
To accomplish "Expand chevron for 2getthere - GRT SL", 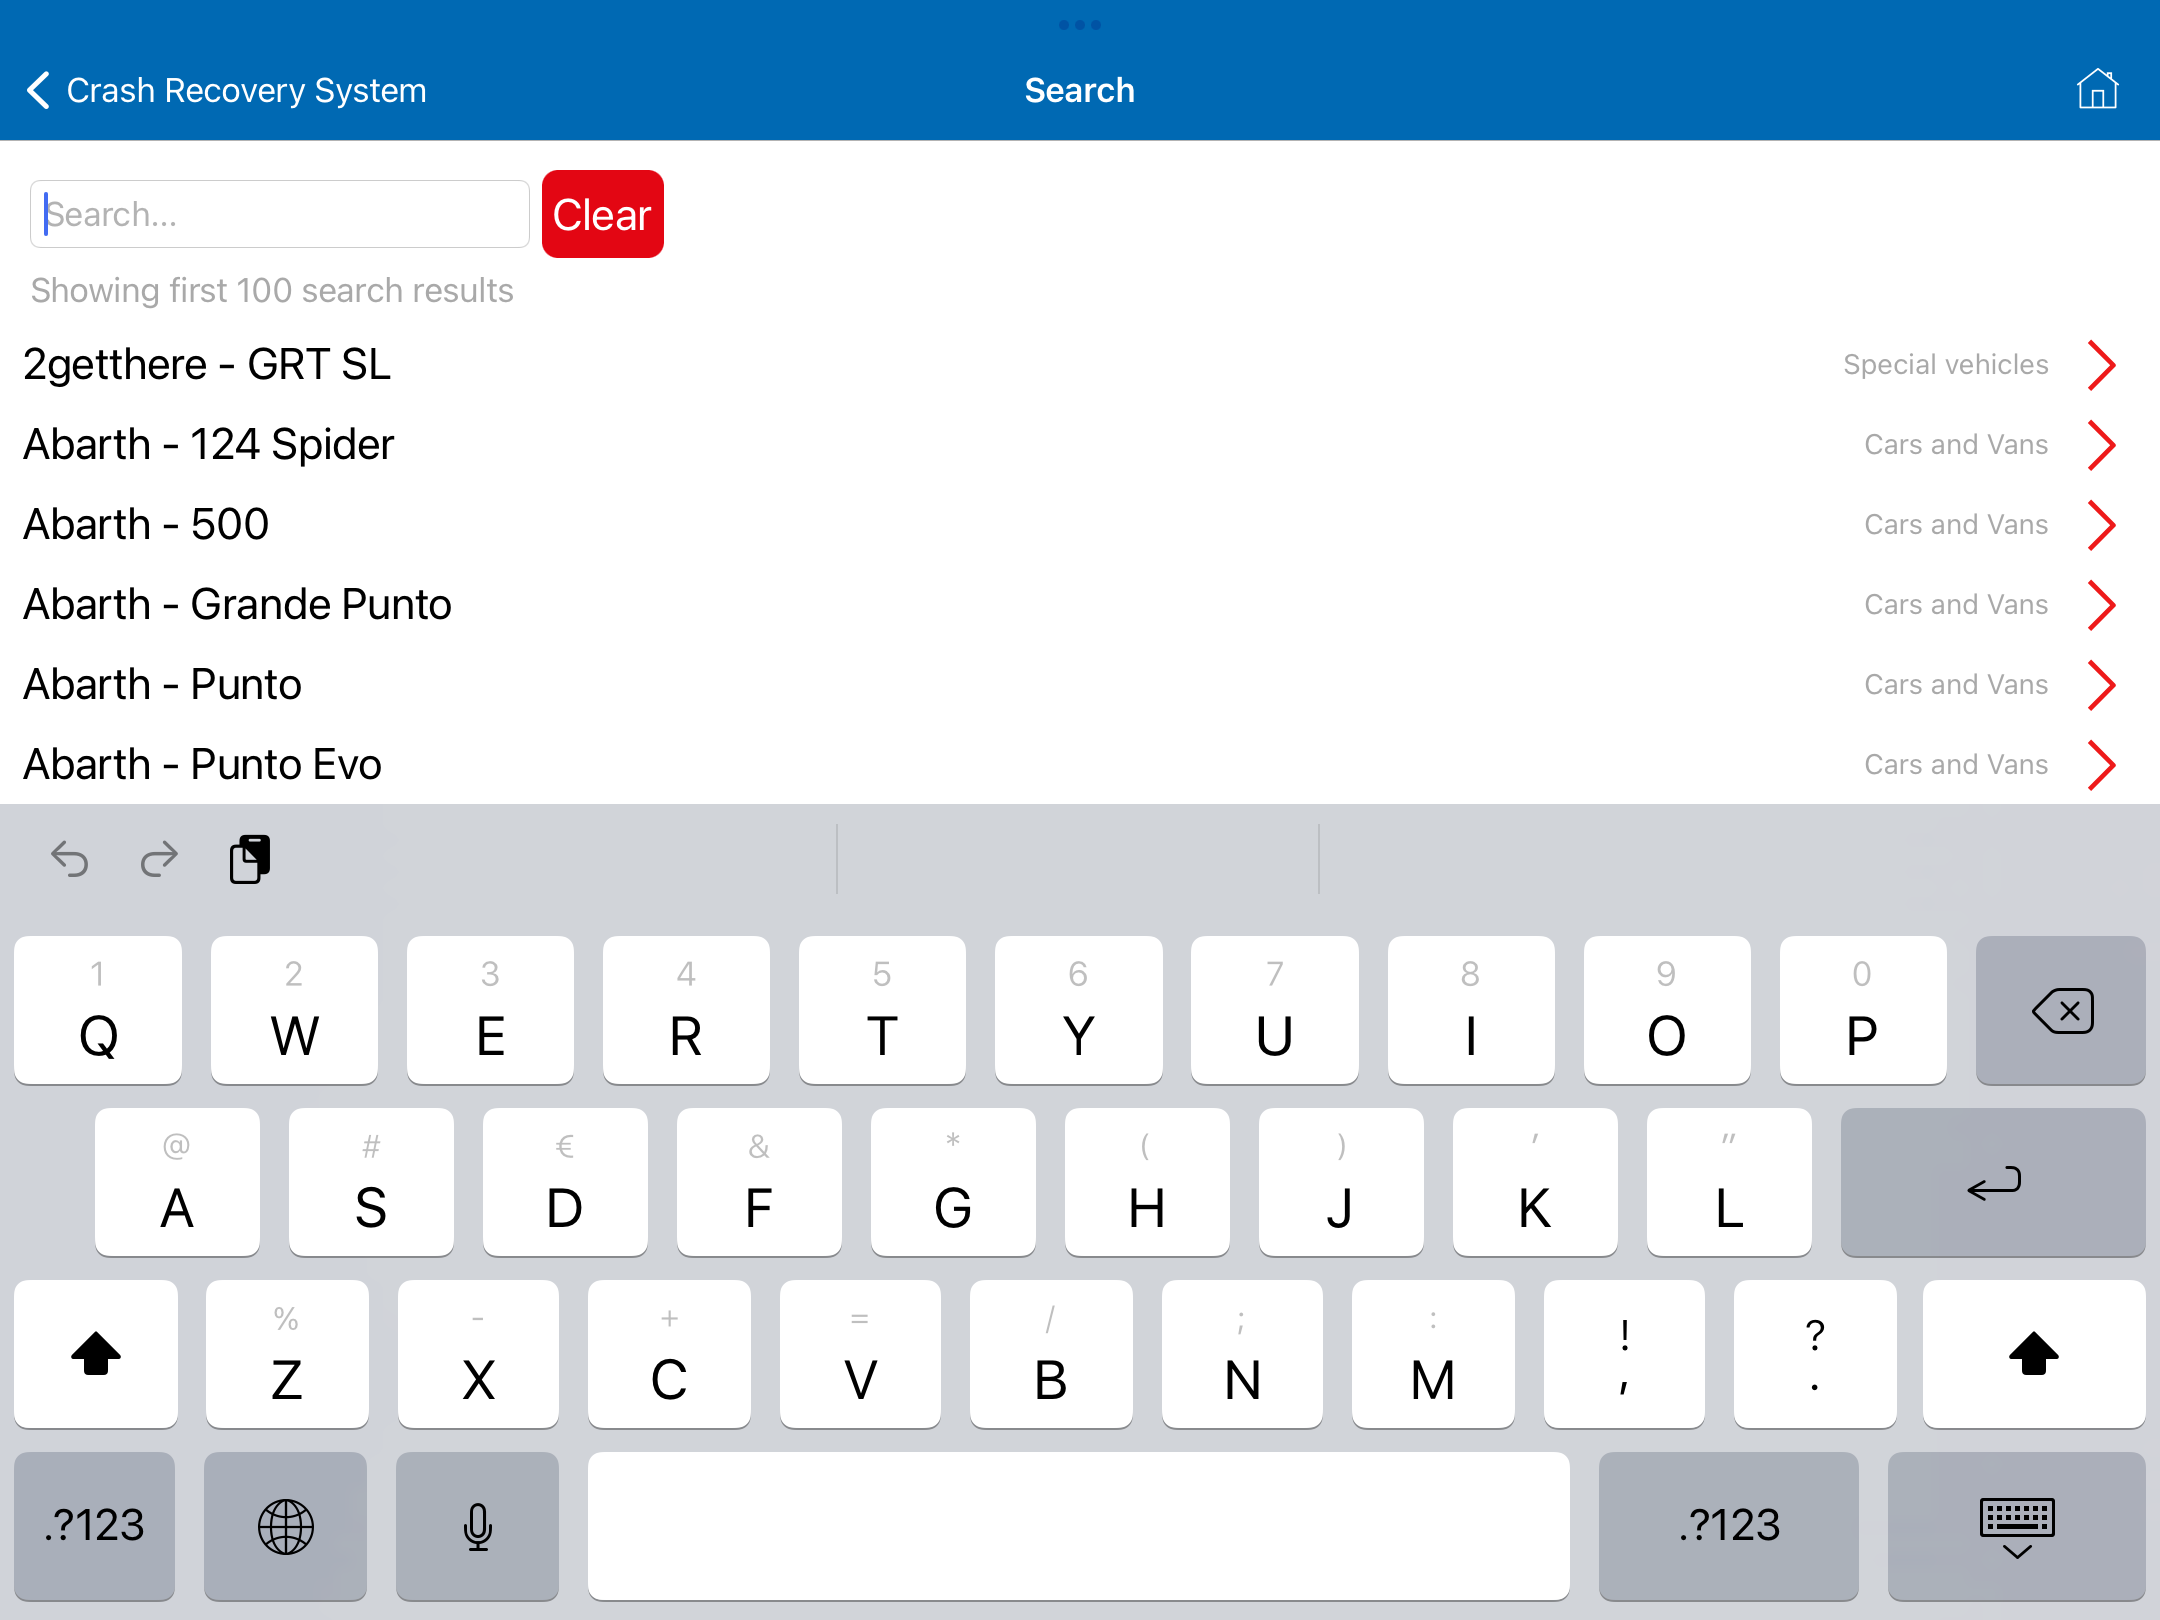I will 2102,364.
